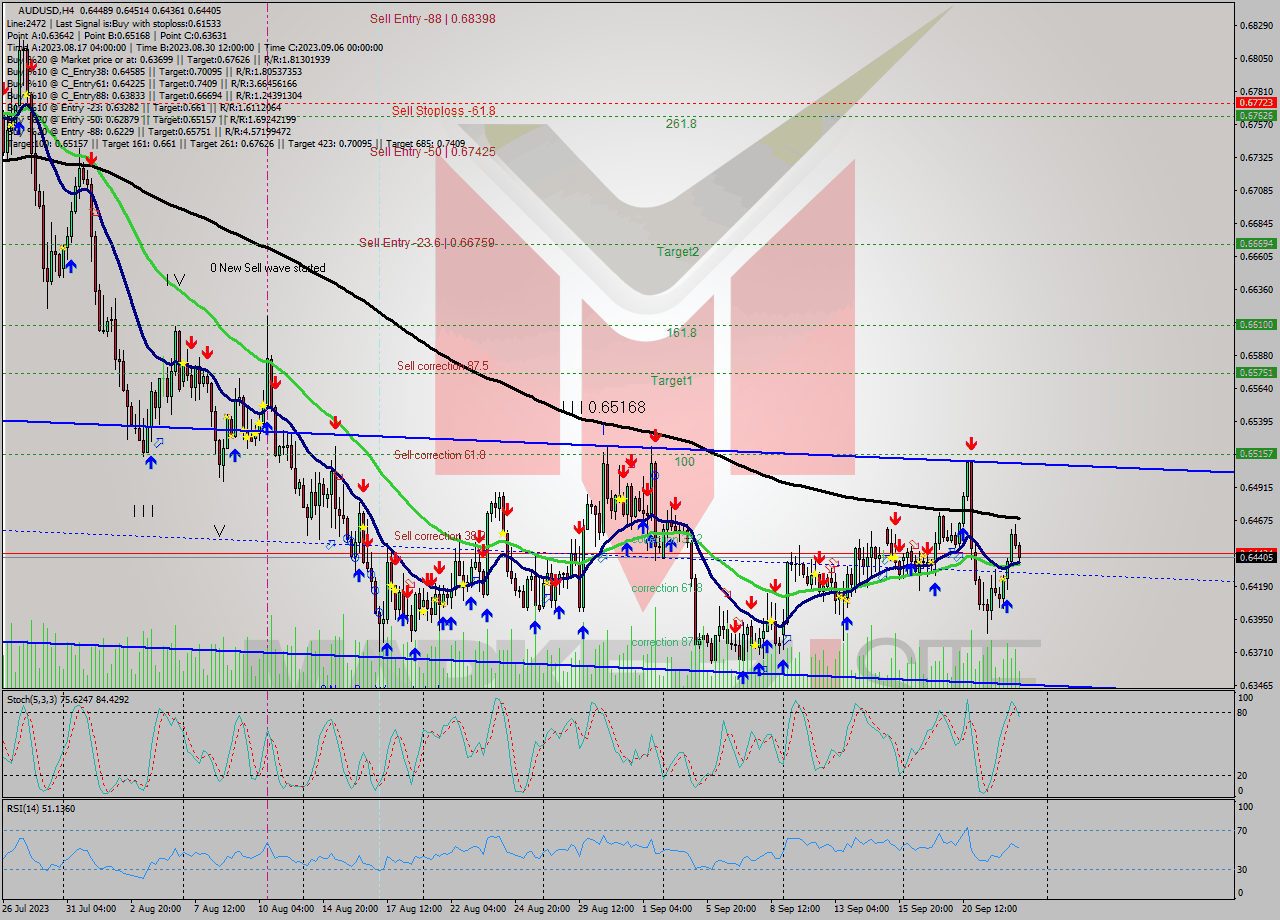Image resolution: width=1280 pixels, height=920 pixels.
Task: Click the '0 New Sell wave started' annotation
Action: [267, 268]
